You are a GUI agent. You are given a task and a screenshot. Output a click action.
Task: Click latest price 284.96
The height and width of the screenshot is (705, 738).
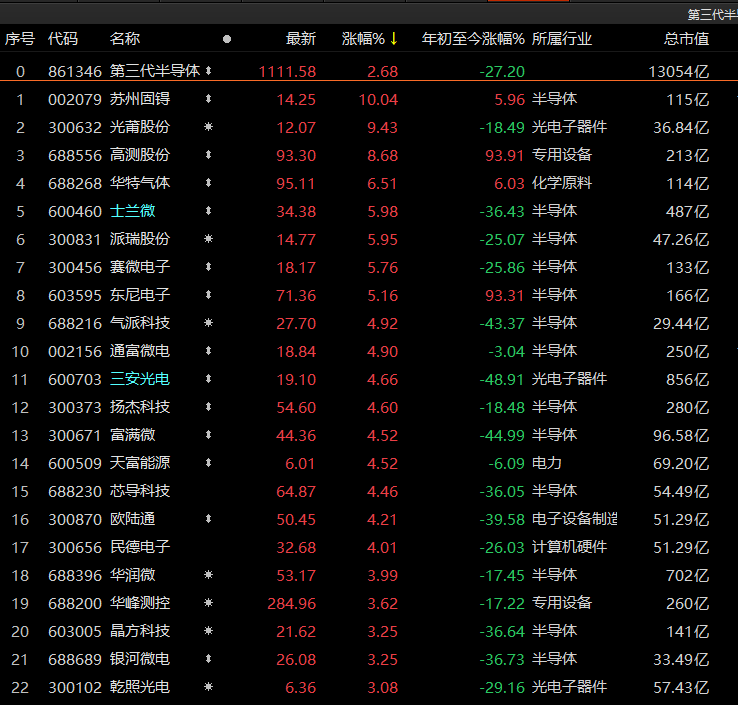click(x=292, y=603)
